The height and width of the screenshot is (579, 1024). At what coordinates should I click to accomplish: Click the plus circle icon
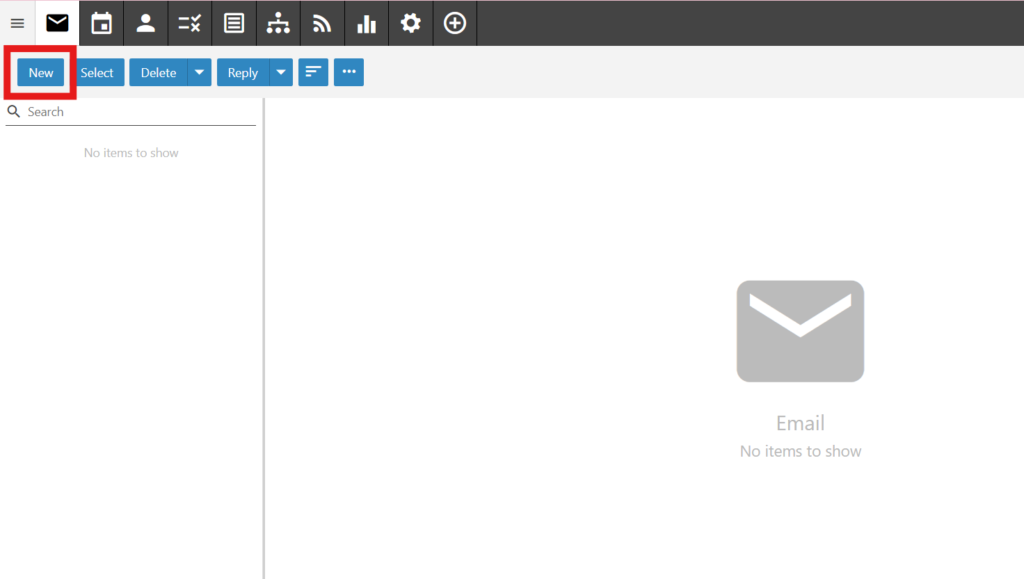pos(455,23)
